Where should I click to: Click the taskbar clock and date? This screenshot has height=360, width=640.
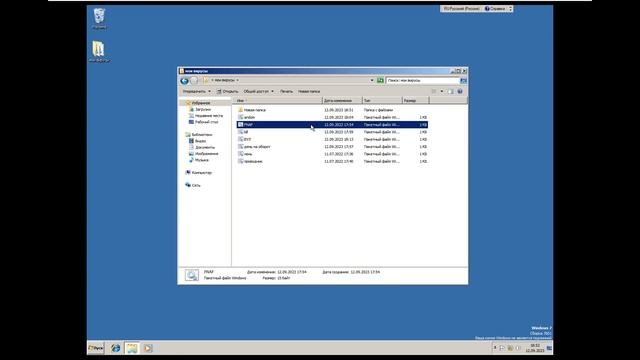(535, 348)
